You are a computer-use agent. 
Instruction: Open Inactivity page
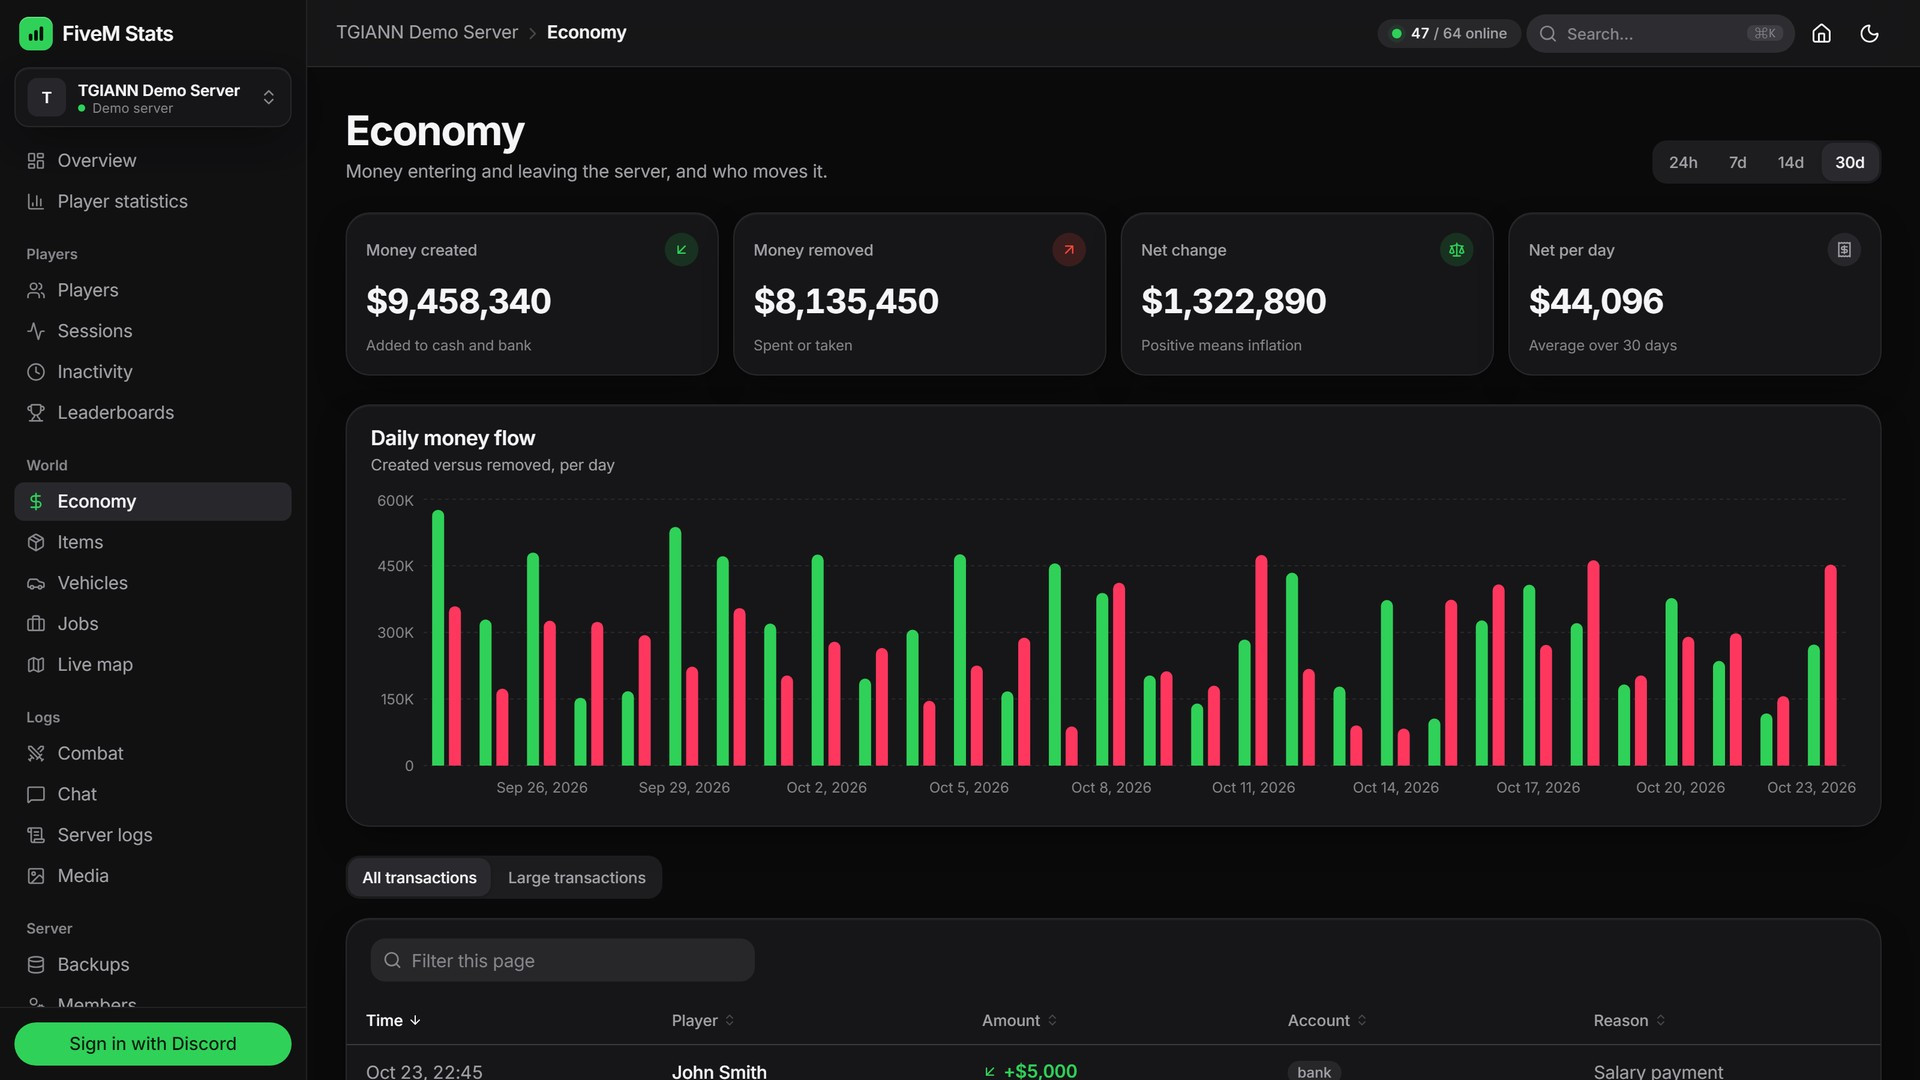coord(153,372)
